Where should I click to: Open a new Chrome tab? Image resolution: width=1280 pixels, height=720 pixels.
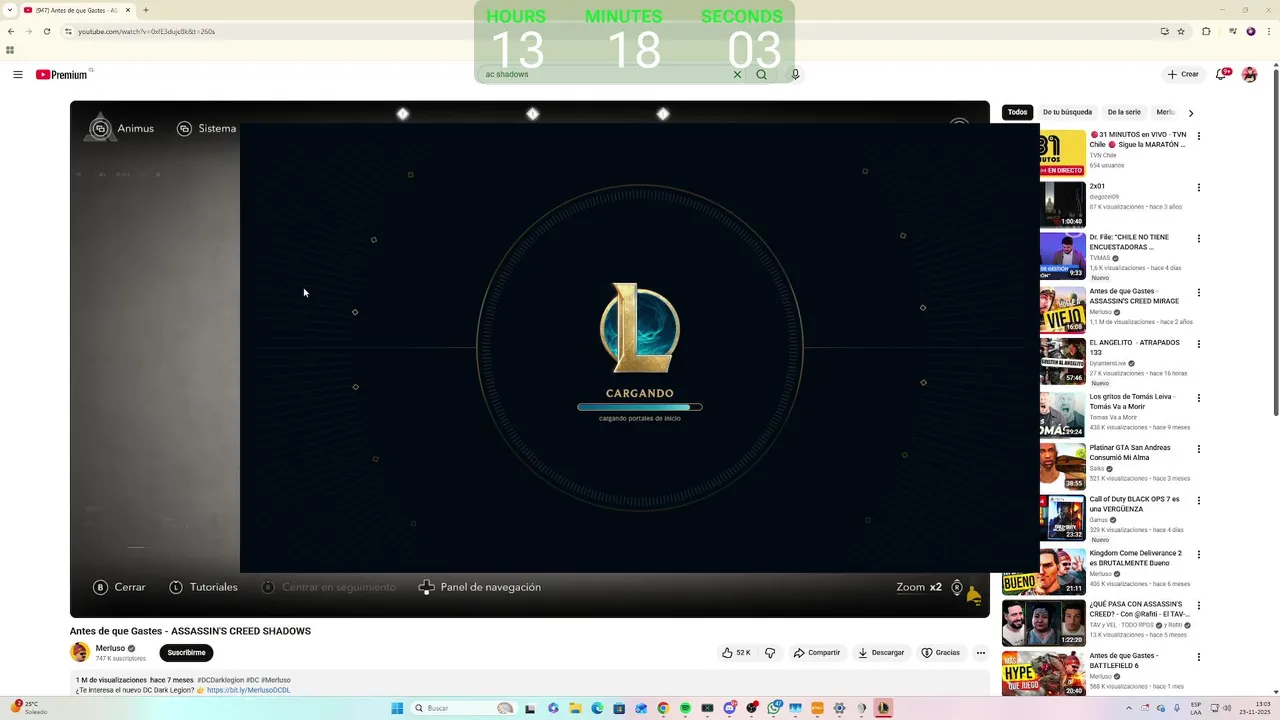click(146, 10)
